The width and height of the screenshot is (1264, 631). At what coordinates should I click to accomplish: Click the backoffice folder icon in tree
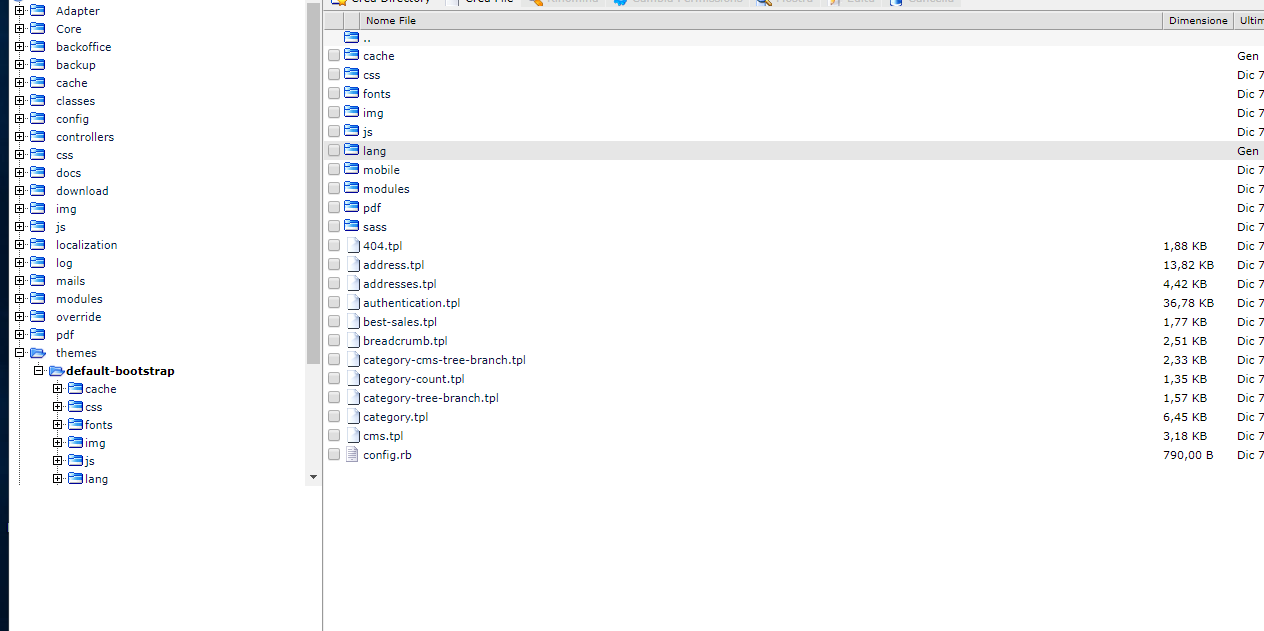click(38, 46)
